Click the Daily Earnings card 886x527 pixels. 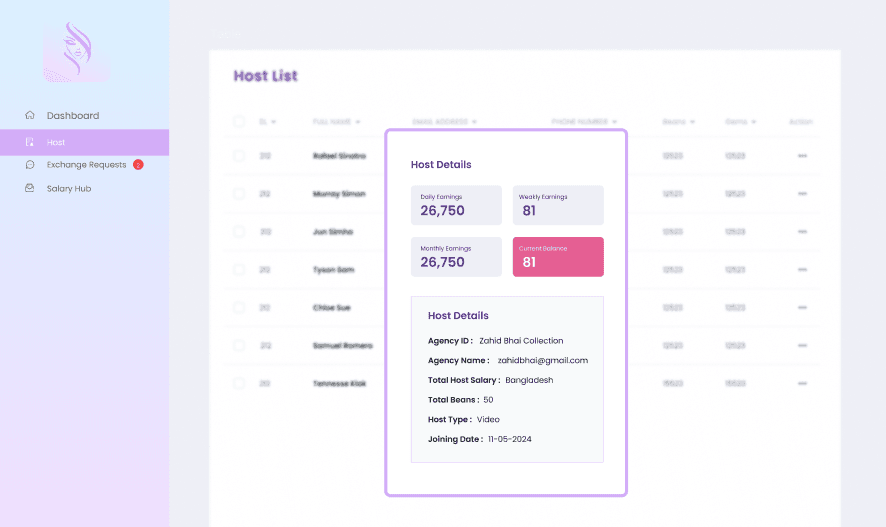456,205
